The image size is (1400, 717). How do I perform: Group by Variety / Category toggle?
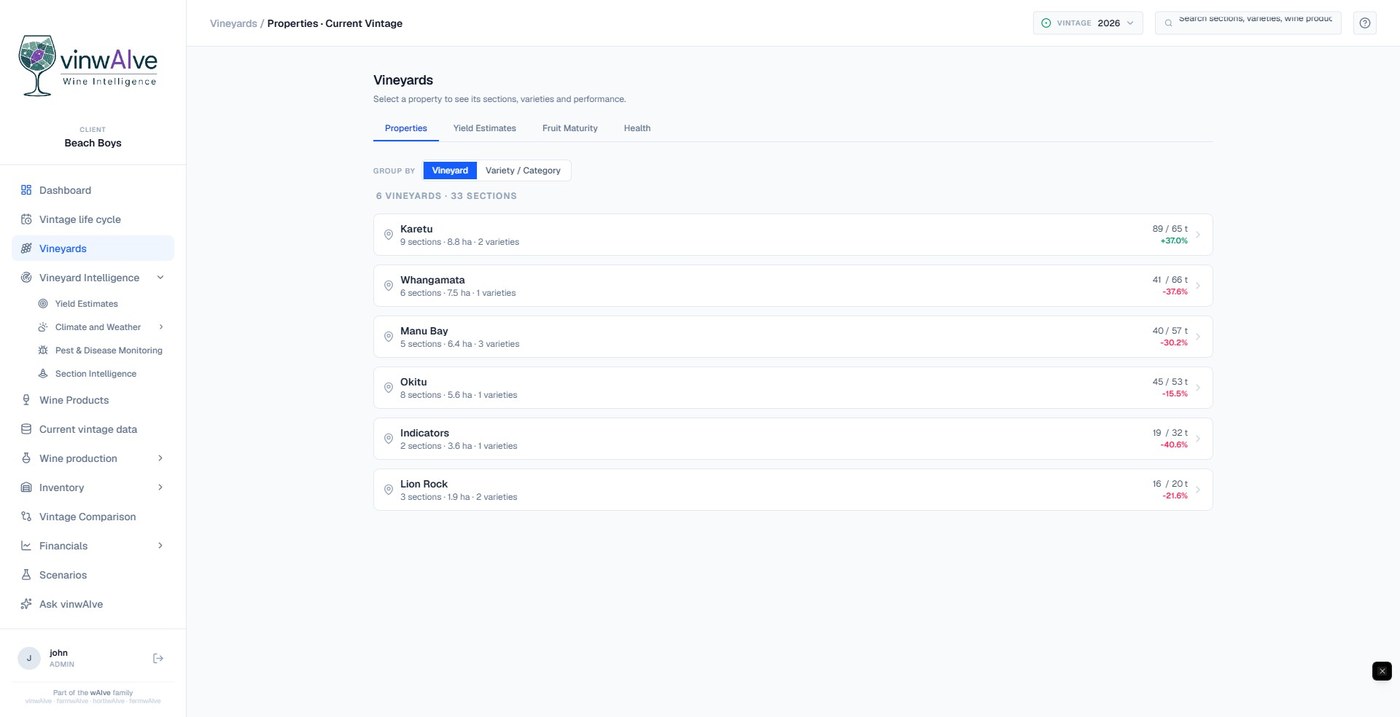523,171
